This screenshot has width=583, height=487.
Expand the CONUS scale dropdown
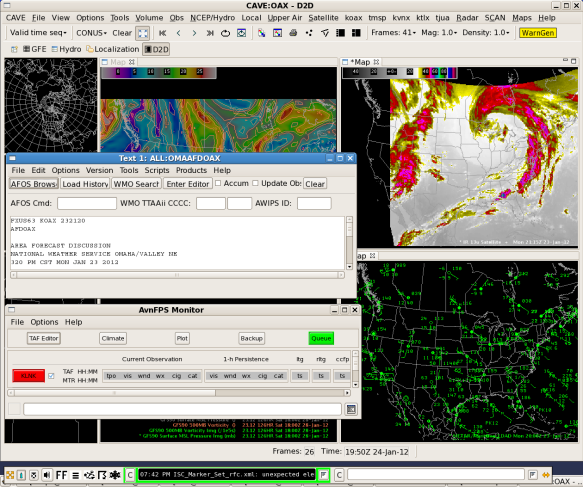click(91, 33)
